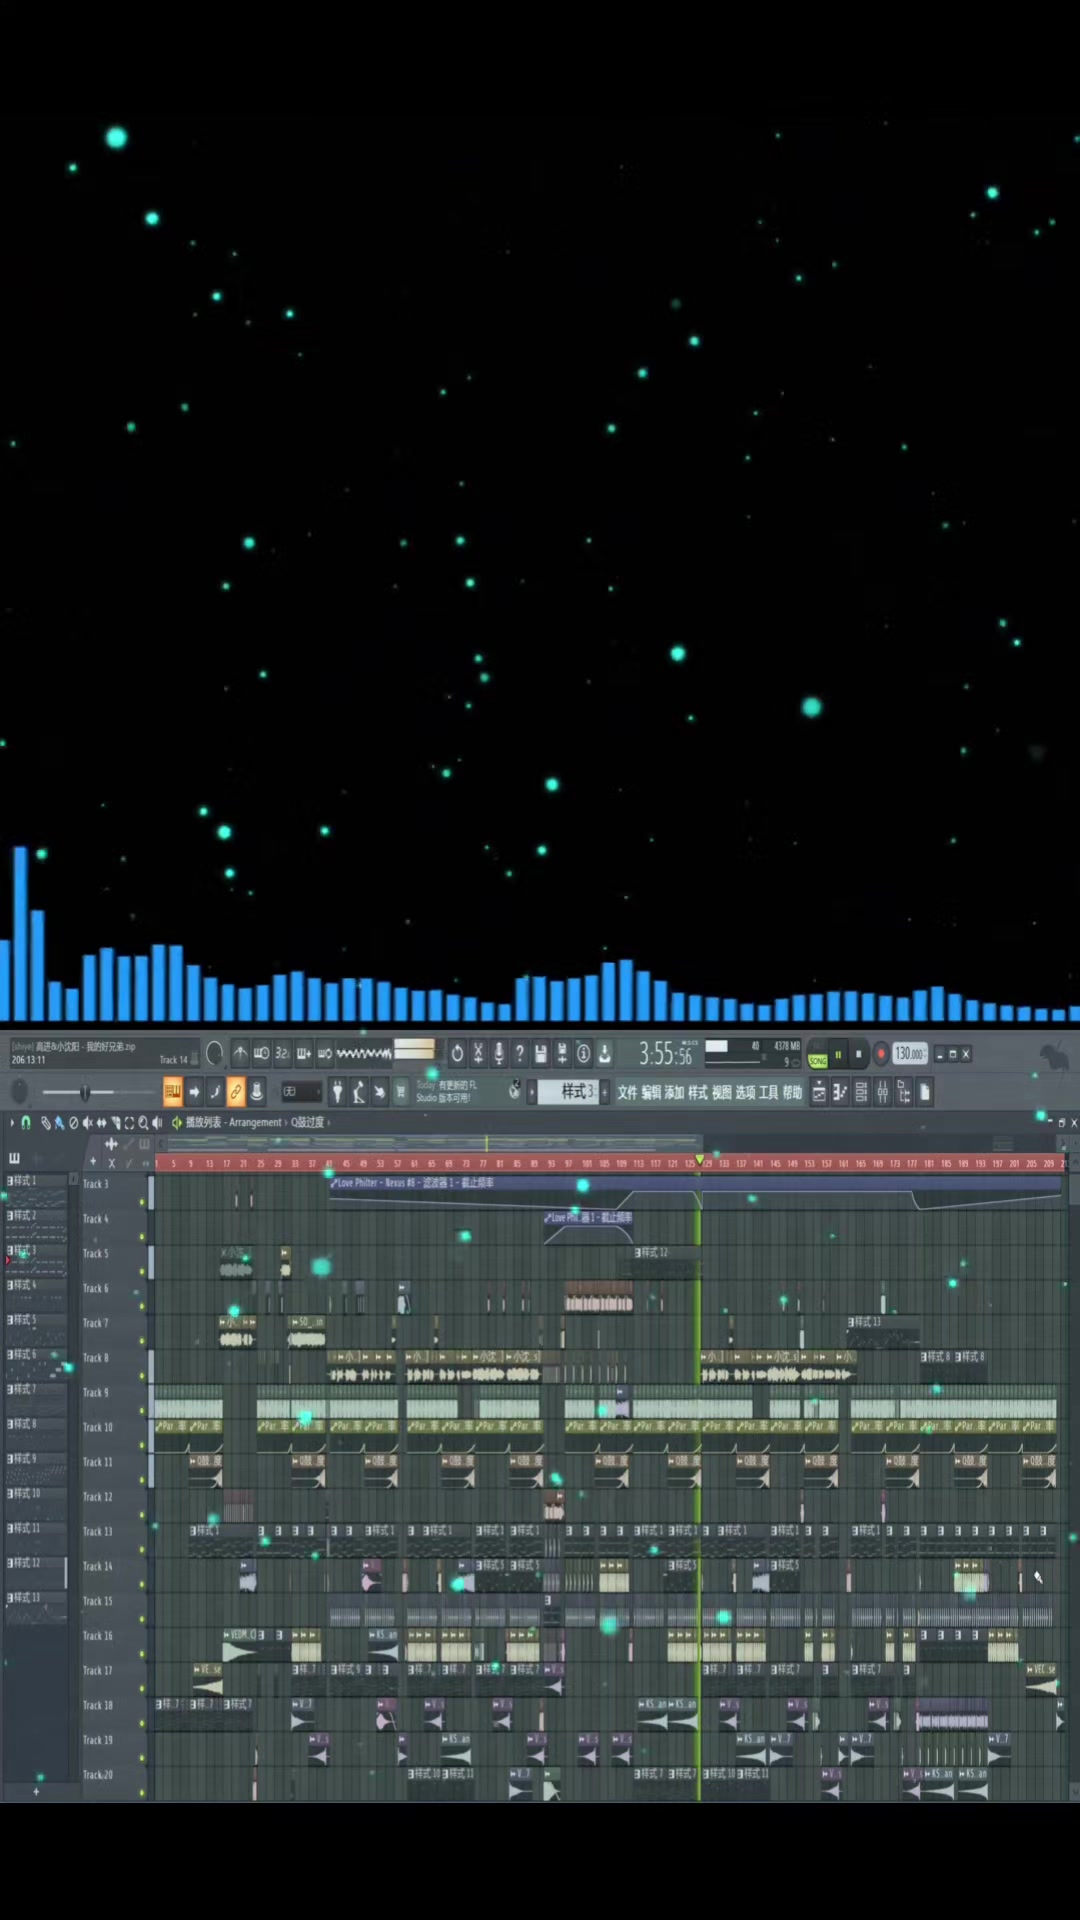
Task: Open the Playlist window from shortcut icons
Action: (818, 1092)
